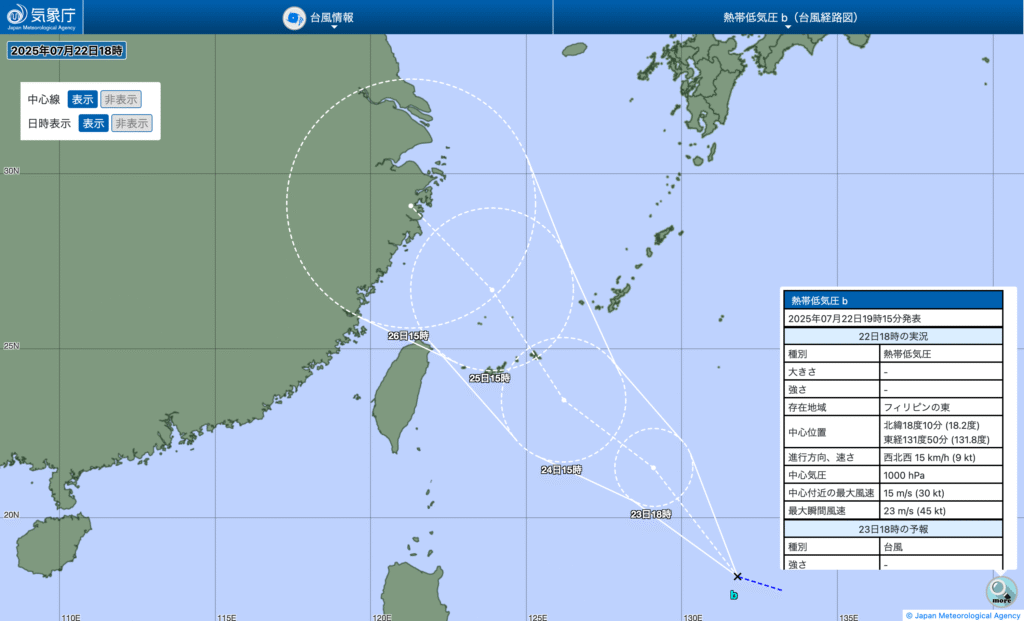This screenshot has width=1024, height=621.
Task: Turn on 中心線 with the 表示 button
Action: point(82,99)
